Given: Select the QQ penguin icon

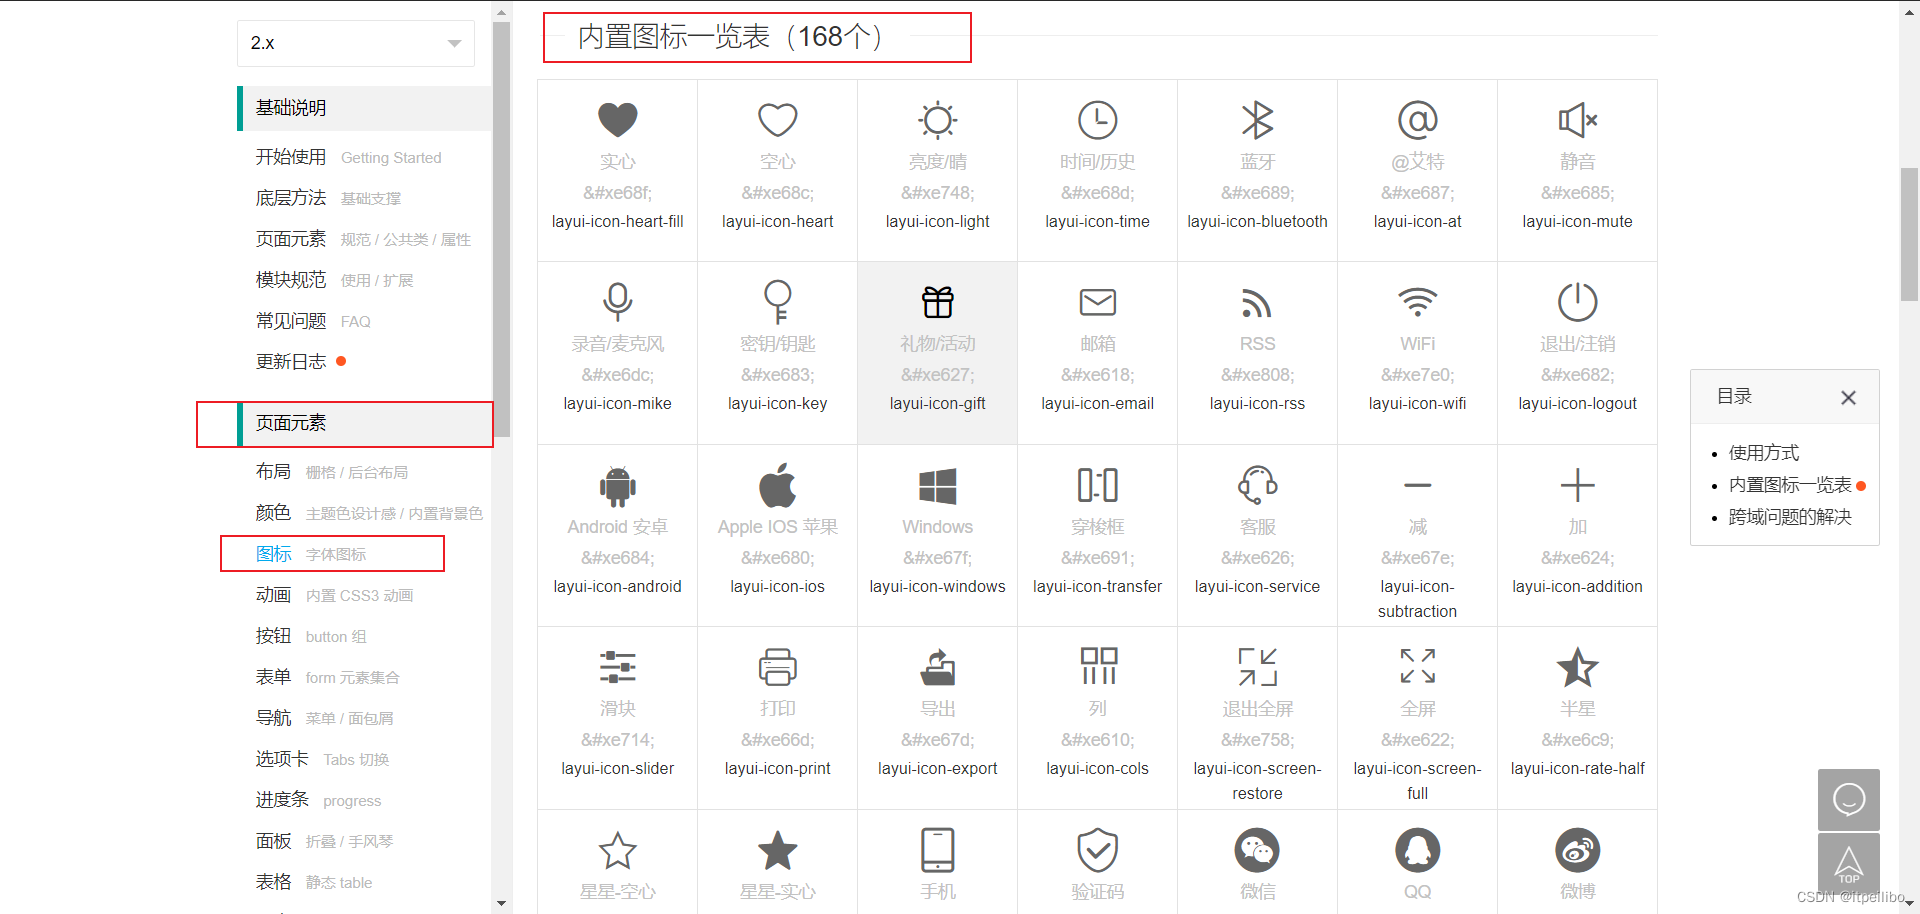Looking at the screenshot, I should pos(1417,850).
